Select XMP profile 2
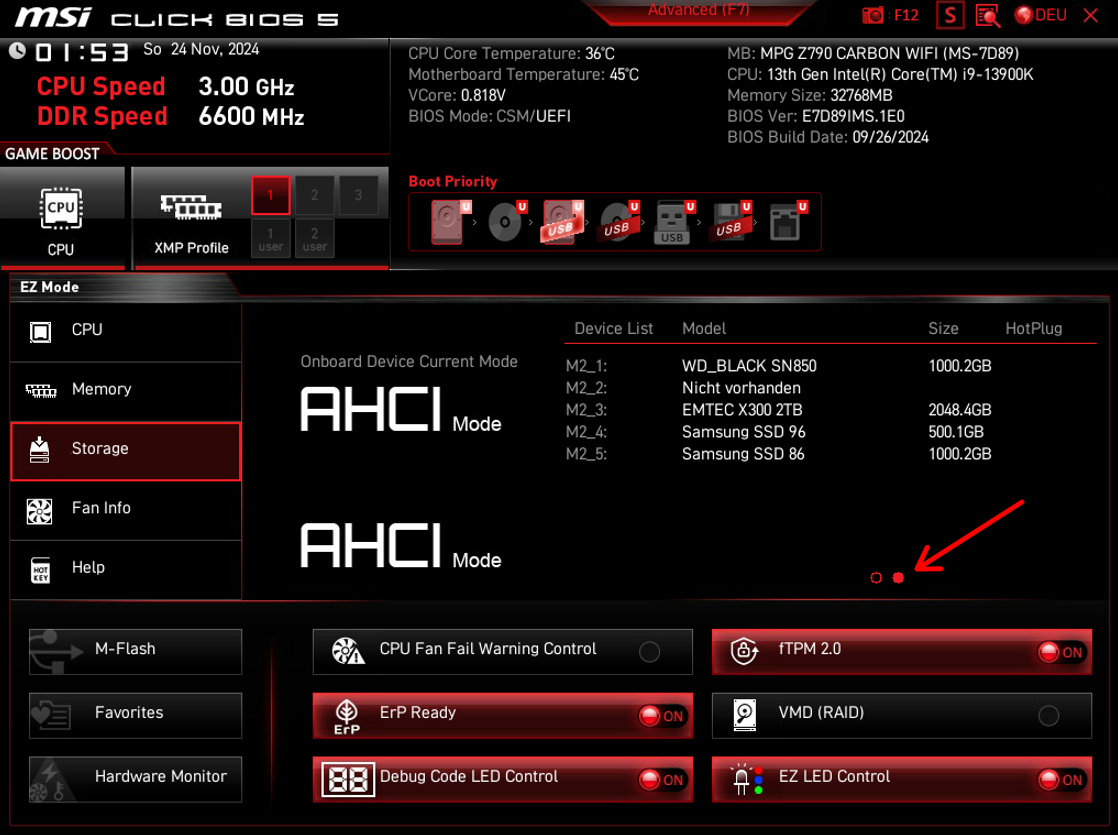Viewport: 1118px width, 835px height. click(x=314, y=195)
